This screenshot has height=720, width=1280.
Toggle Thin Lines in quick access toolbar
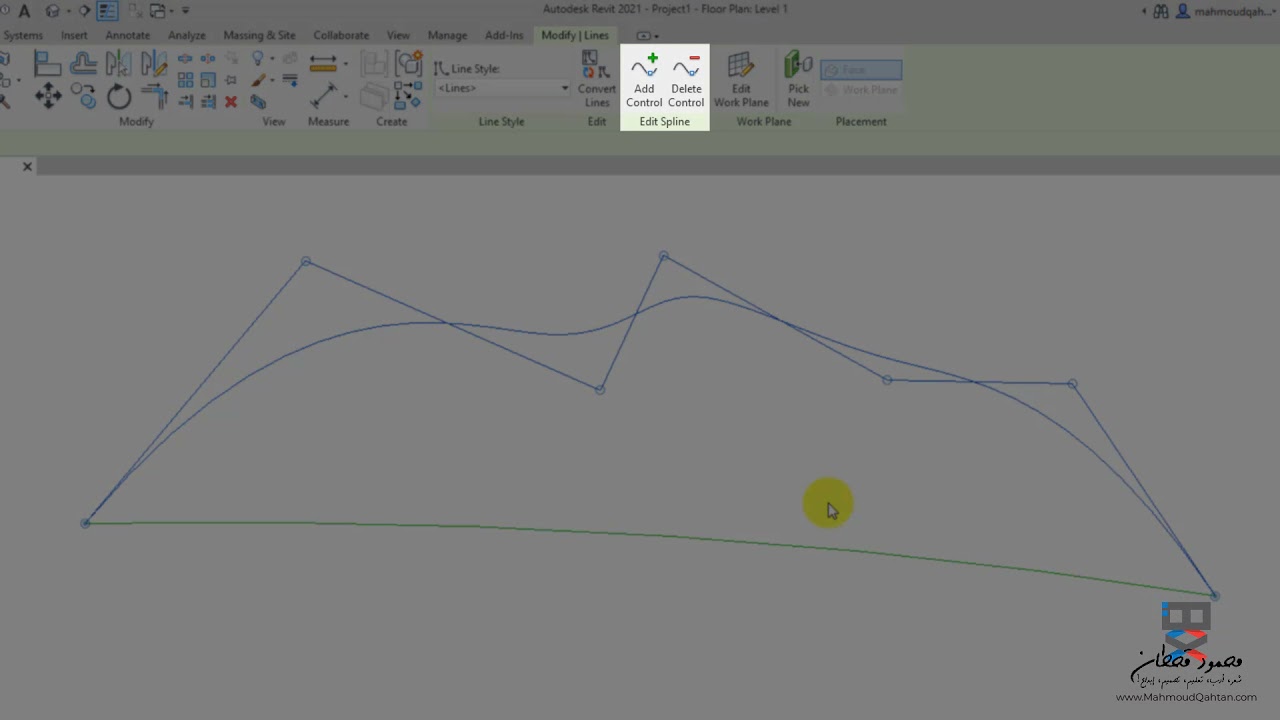point(107,11)
